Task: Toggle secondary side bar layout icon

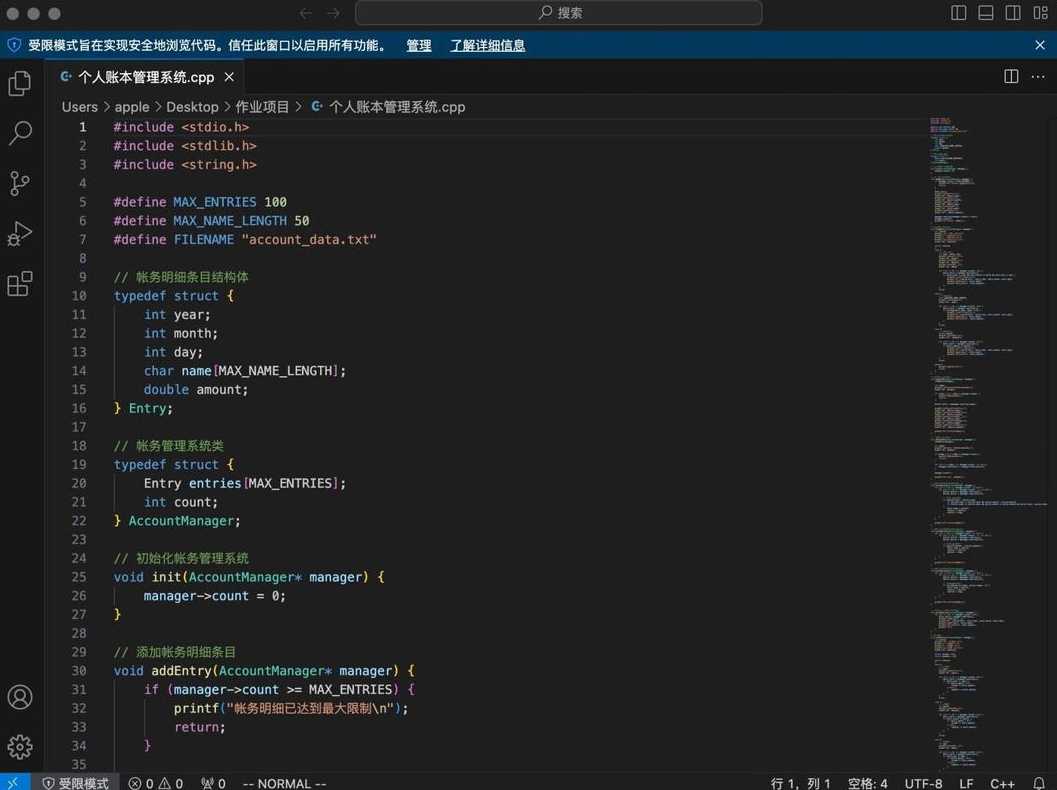Action: click(x=1013, y=13)
